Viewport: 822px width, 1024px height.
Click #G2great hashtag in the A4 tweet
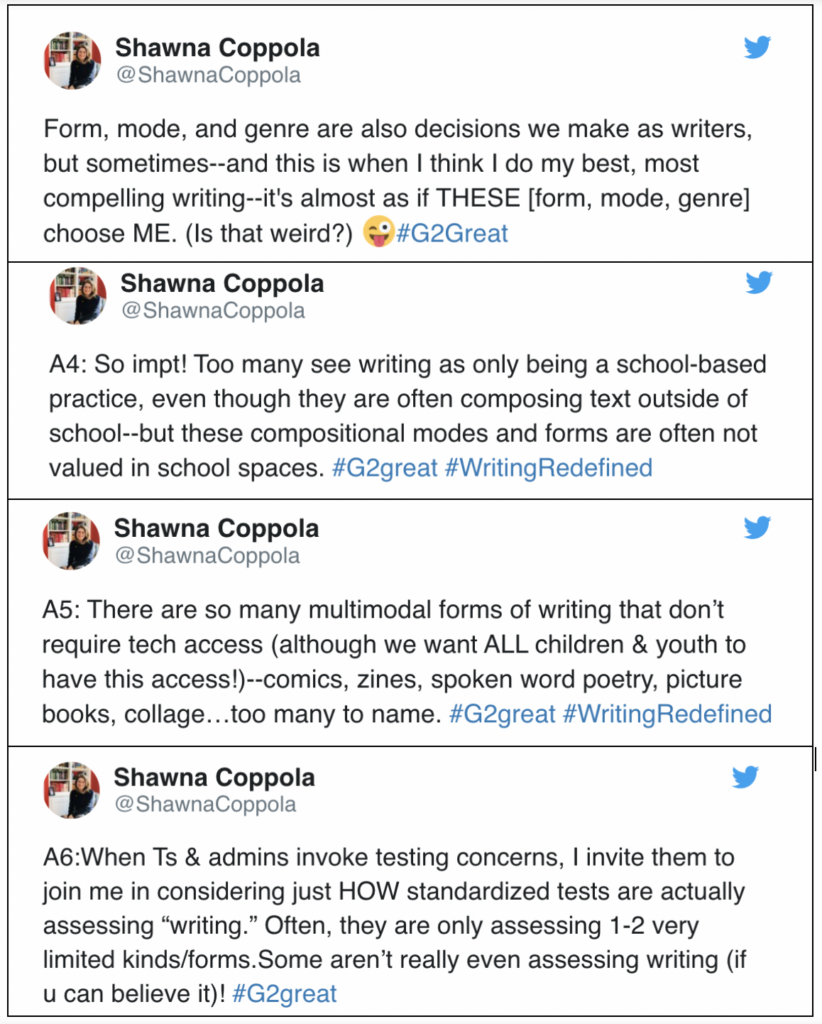[x=385, y=468]
